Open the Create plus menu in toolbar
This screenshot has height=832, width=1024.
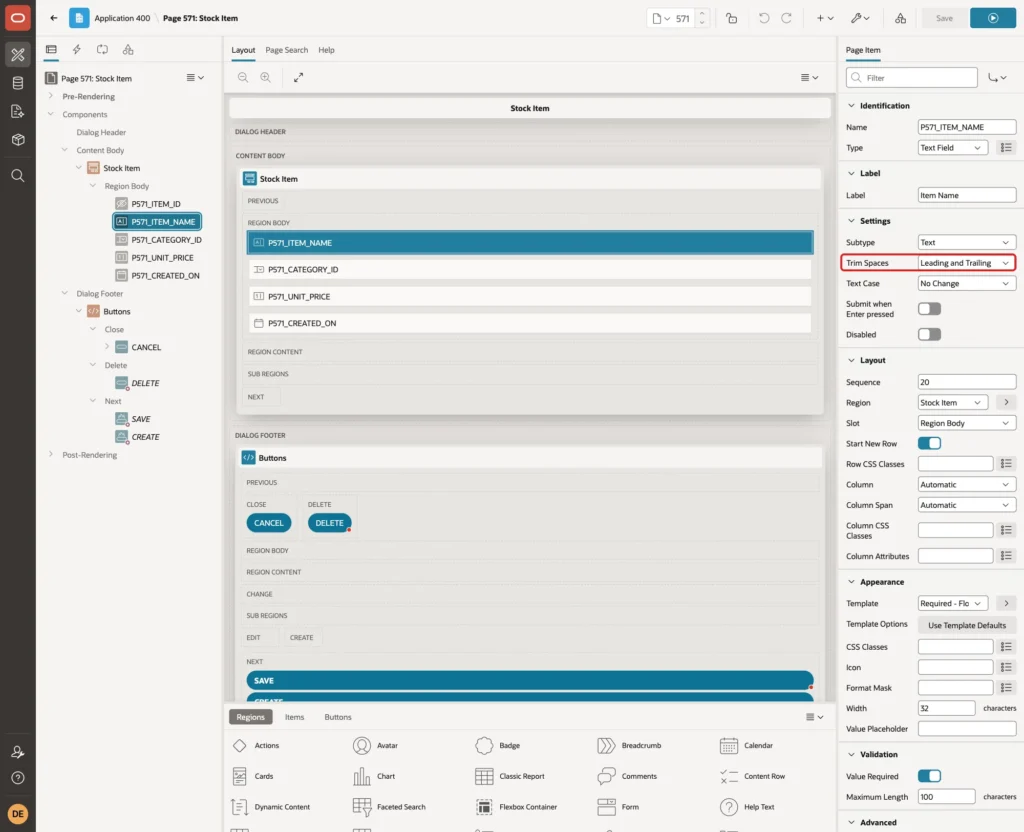click(825, 18)
